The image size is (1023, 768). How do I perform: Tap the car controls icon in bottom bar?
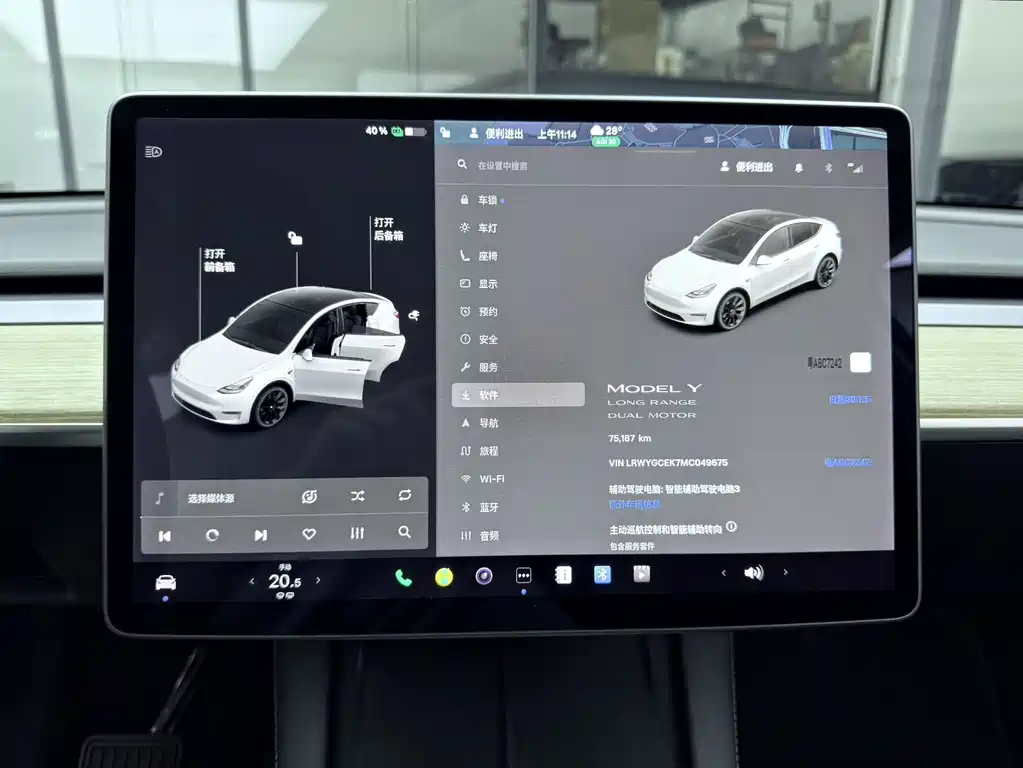(x=166, y=582)
